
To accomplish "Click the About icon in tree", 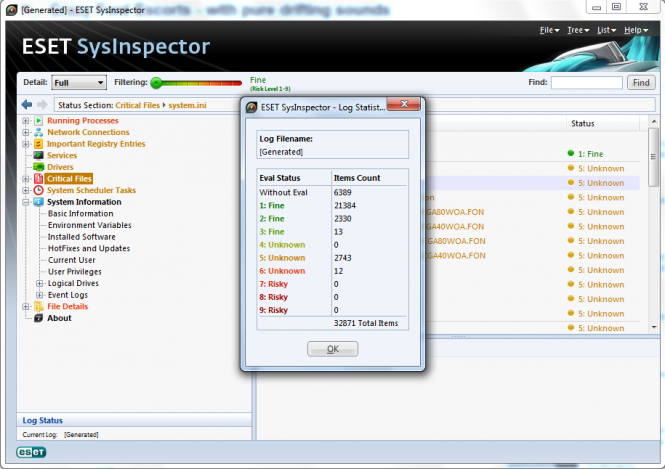I will [x=39, y=318].
